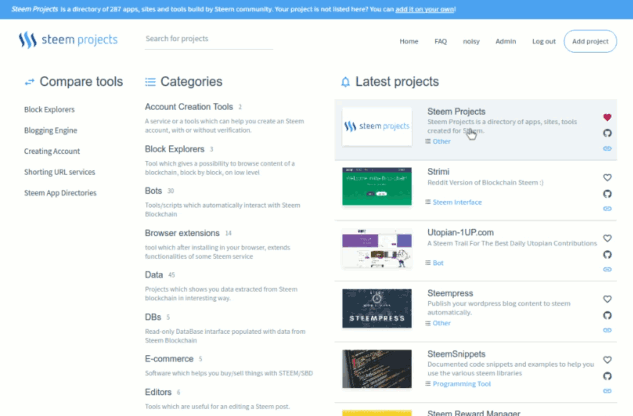The image size is (633, 416).
Task: Open the Steempress project title
Action: (450, 293)
